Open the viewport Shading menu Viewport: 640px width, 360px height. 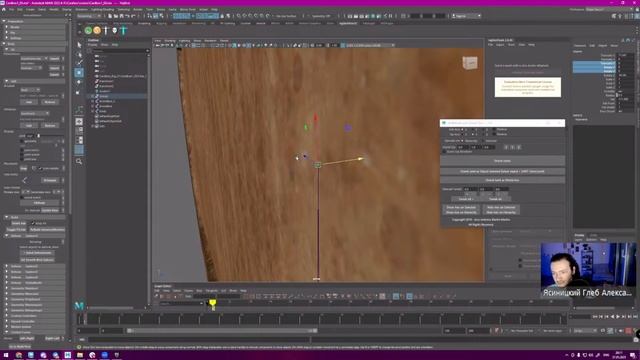pyautogui.click(x=170, y=41)
